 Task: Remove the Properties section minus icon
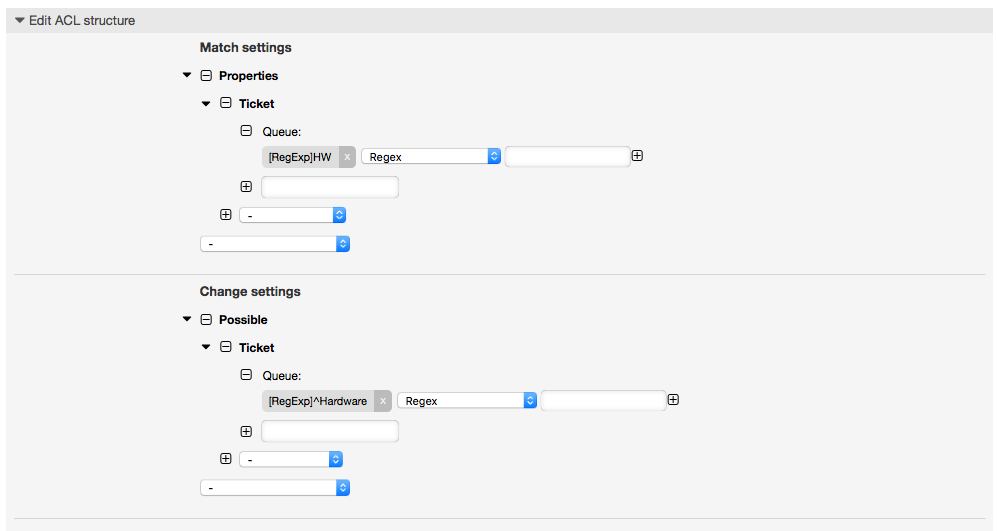[206, 76]
